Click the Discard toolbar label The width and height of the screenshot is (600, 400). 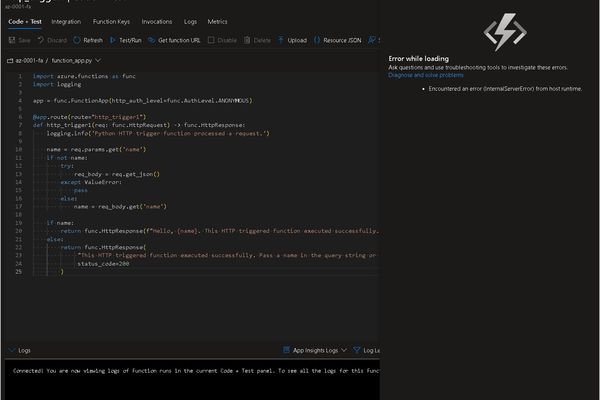pyautogui.click(x=57, y=40)
